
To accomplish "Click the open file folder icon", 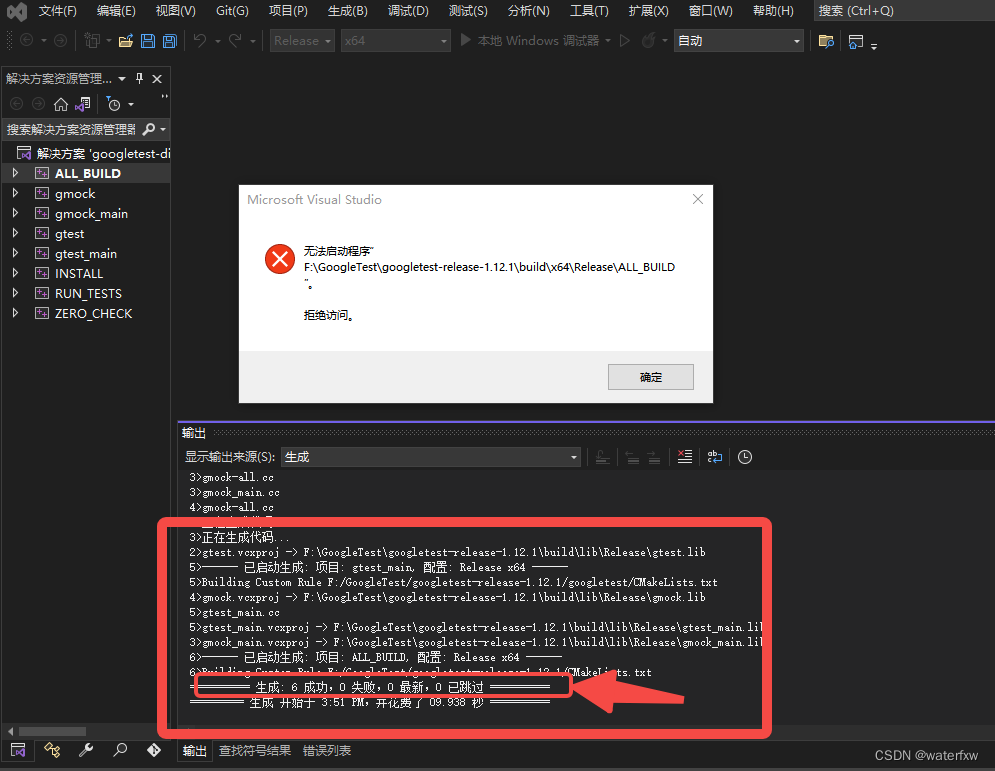I will point(126,41).
